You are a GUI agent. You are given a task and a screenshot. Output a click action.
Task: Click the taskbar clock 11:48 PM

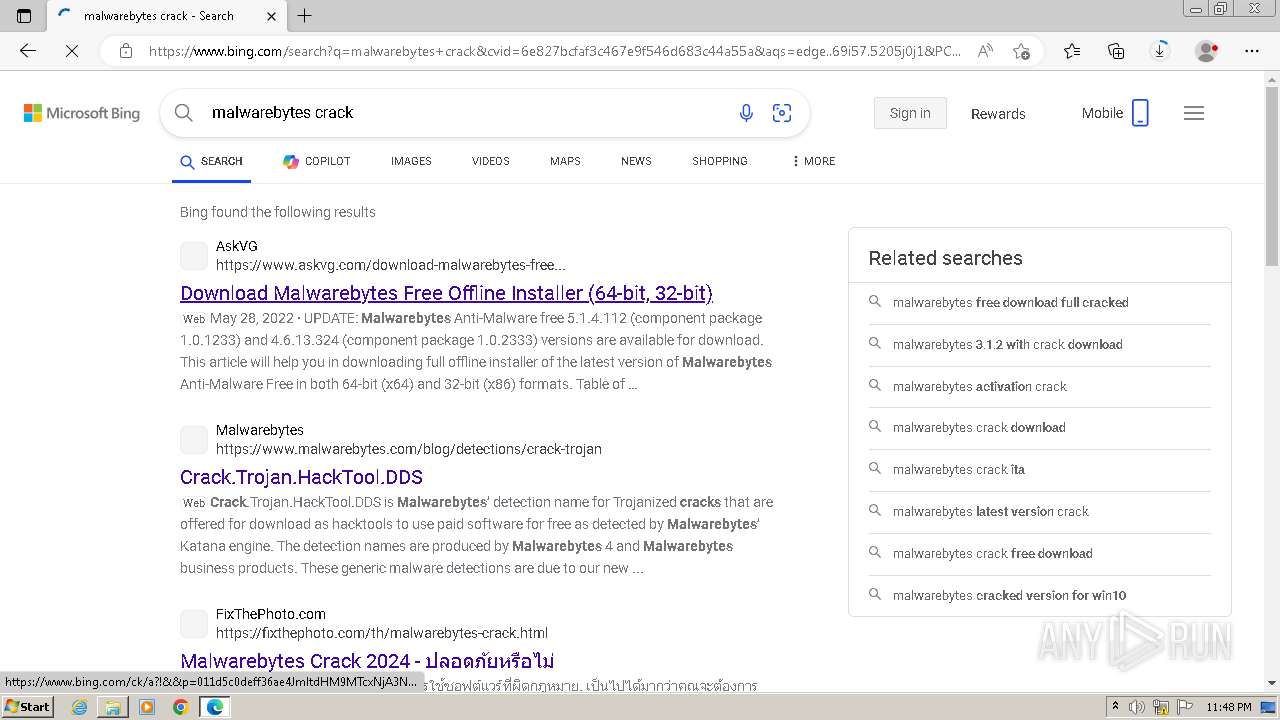coord(1228,707)
